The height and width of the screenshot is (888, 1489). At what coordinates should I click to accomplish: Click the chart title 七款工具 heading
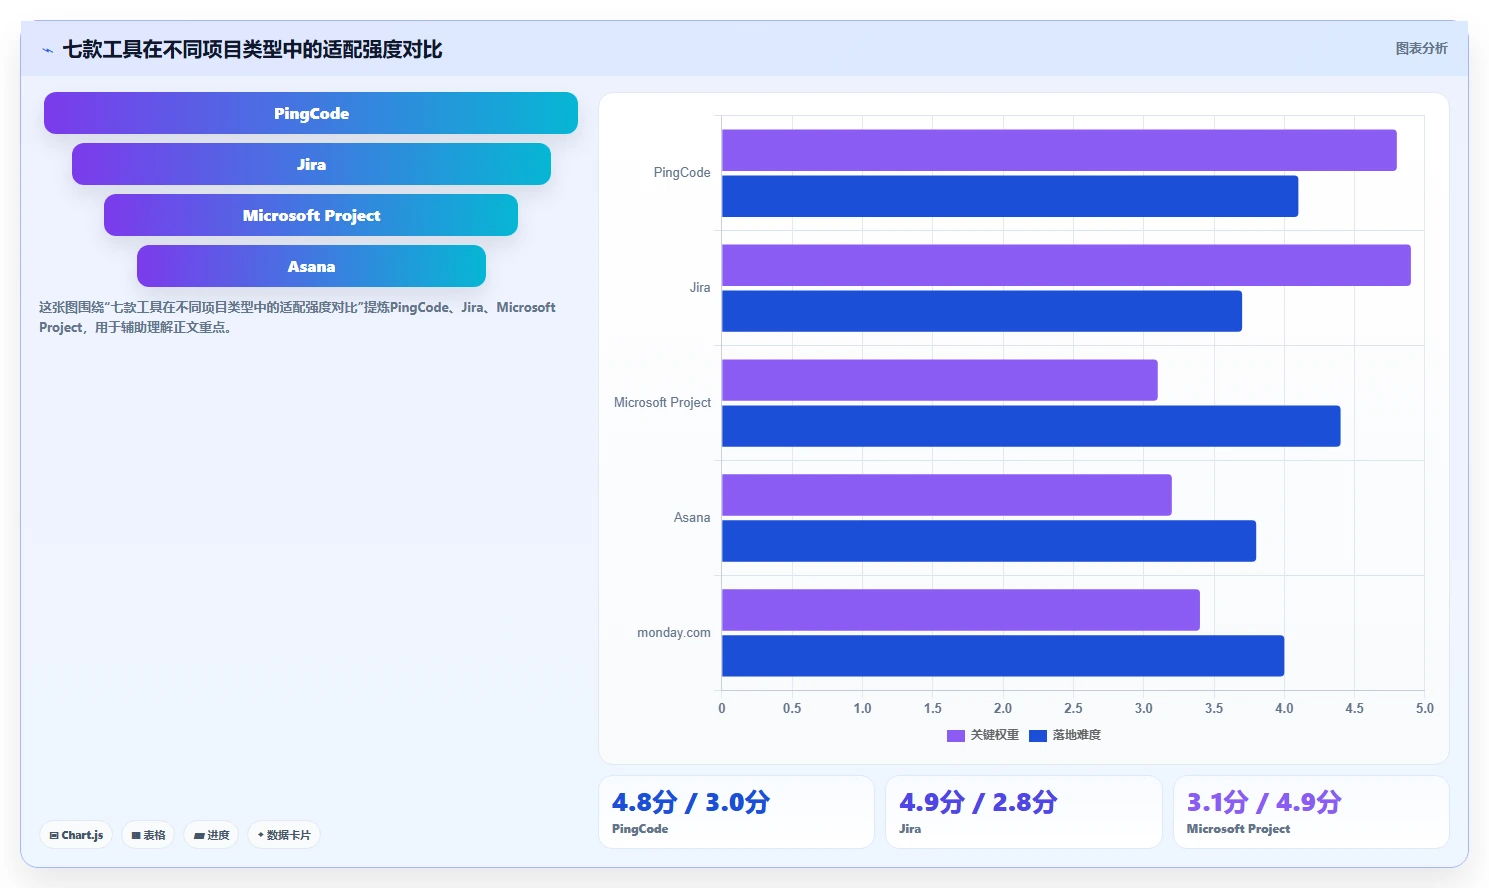click(252, 49)
